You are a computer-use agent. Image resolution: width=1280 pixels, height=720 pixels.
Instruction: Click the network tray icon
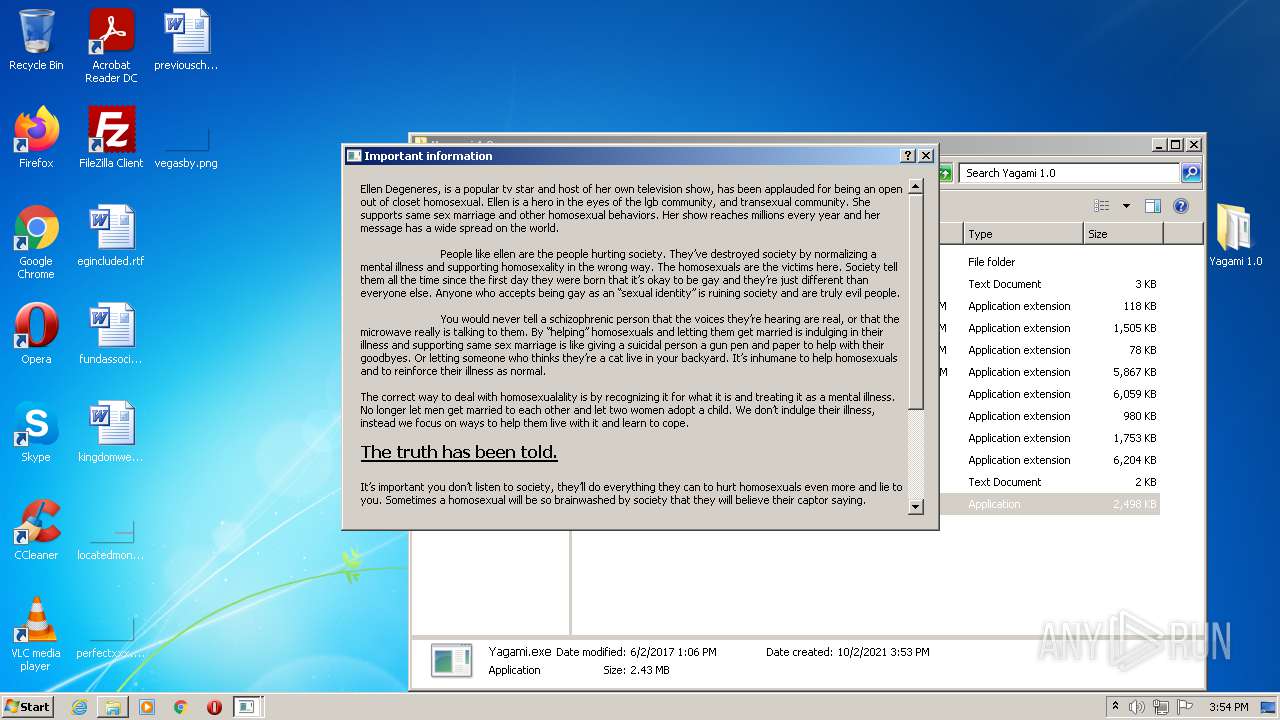click(1161, 707)
